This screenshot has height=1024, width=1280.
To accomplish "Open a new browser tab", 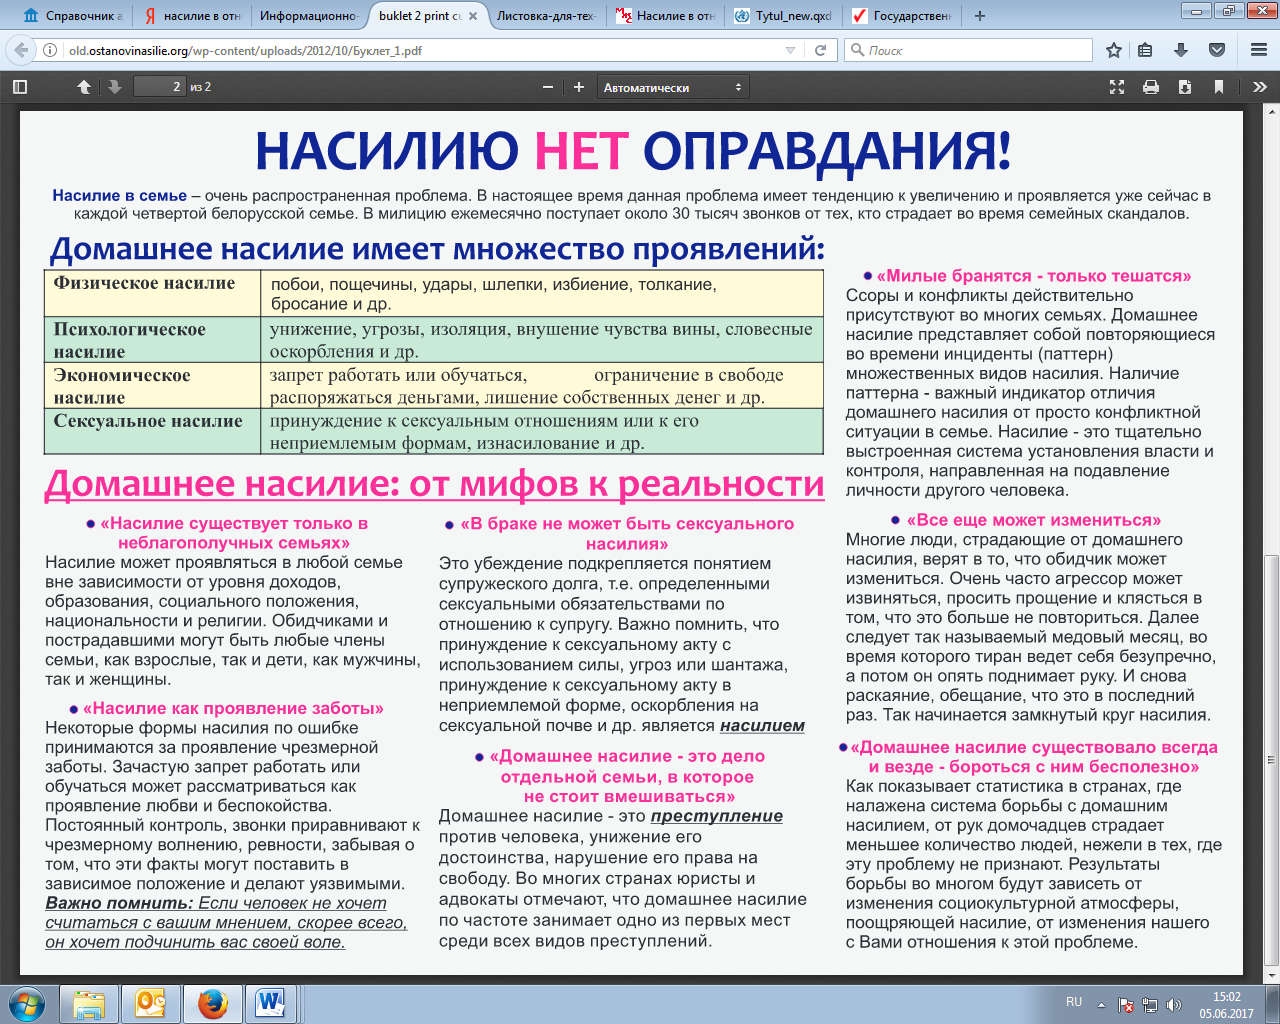I will point(980,16).
